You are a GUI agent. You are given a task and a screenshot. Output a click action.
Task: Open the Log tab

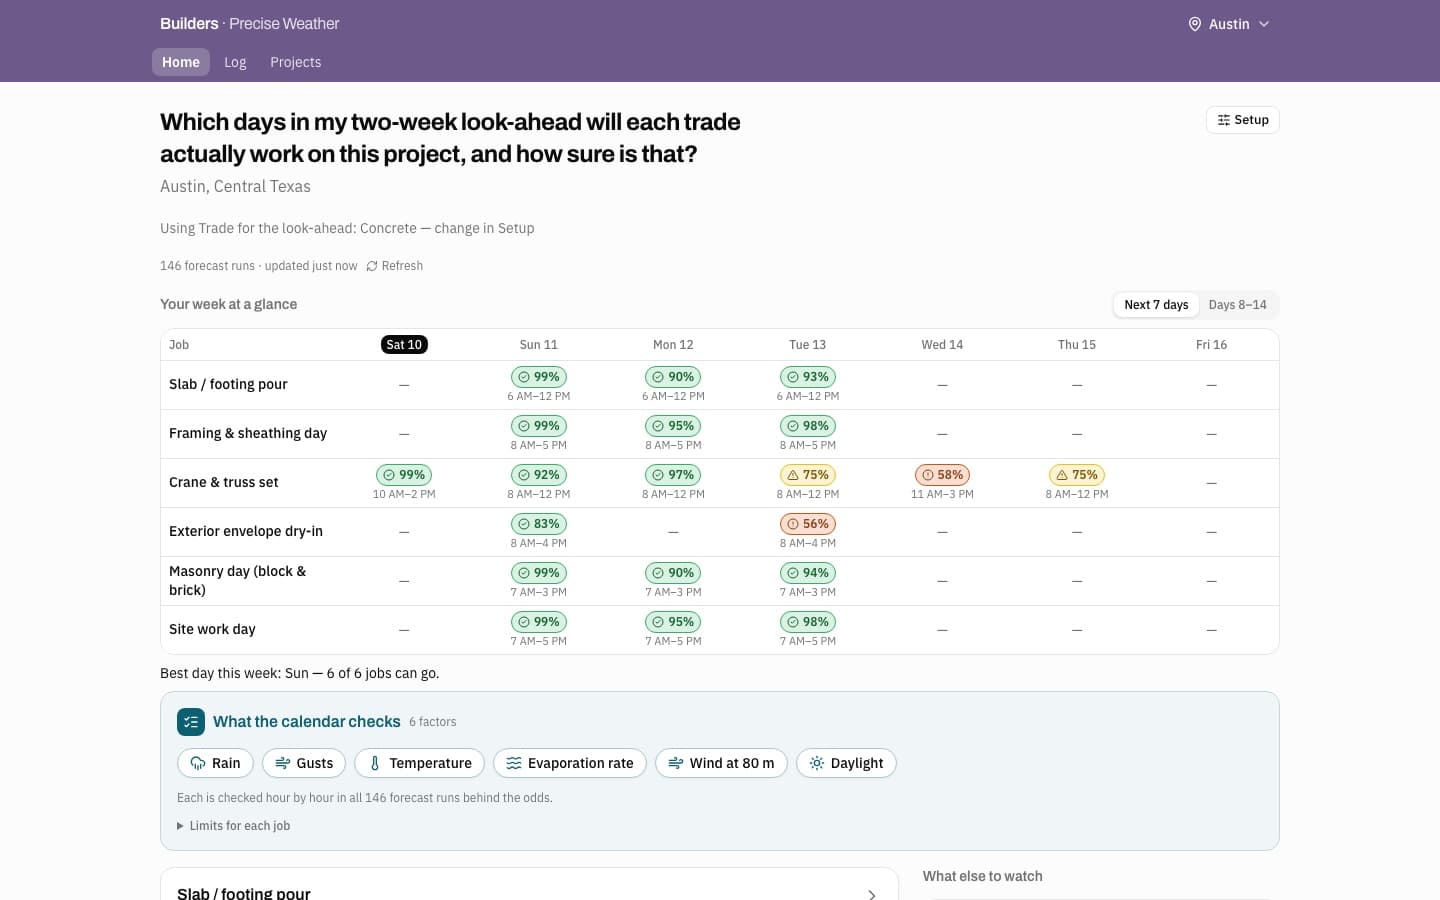235,62
